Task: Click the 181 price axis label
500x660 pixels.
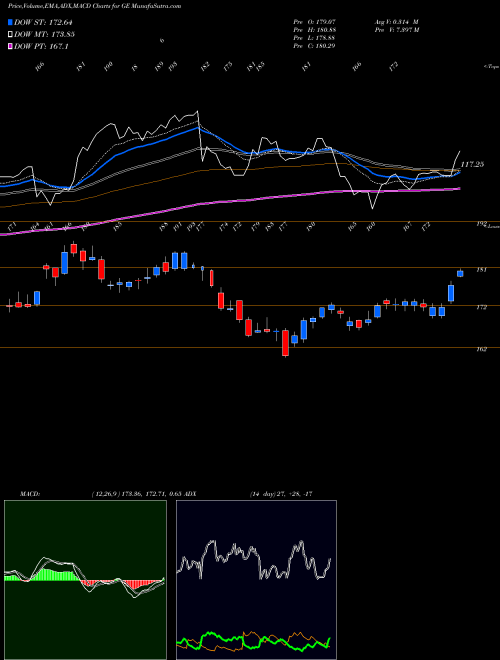Action: (481, 270)
